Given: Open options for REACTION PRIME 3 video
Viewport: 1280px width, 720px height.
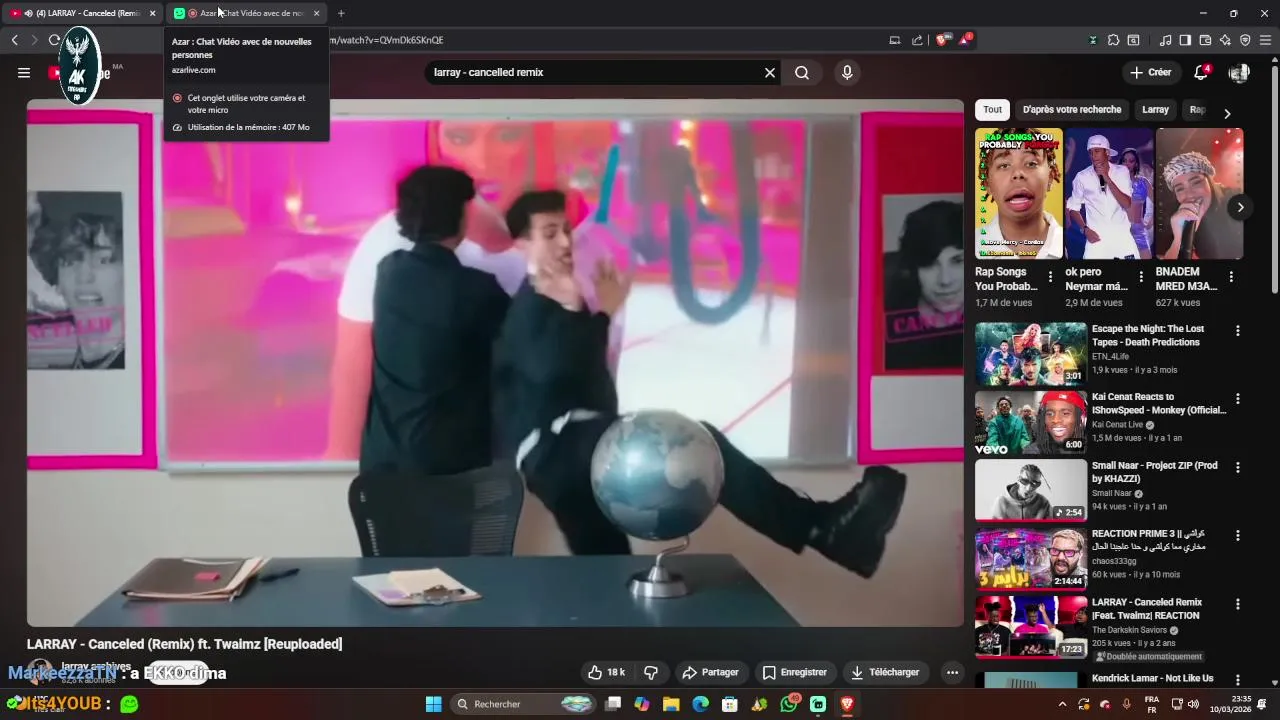Looking at the screenshot, I should (1238, 536).
